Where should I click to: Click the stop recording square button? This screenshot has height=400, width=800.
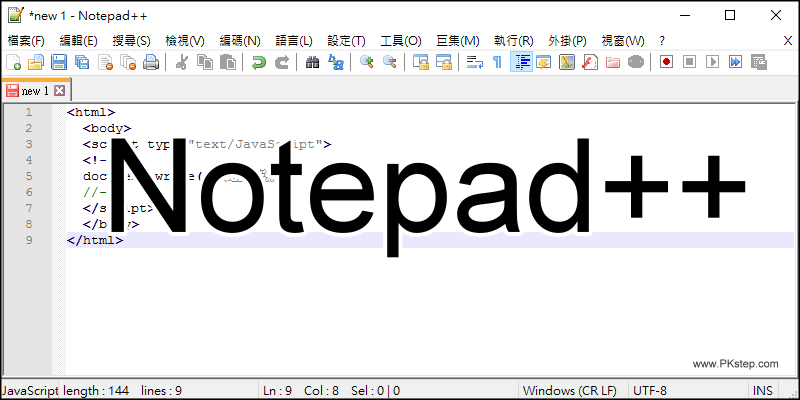(x=689, y=62)
